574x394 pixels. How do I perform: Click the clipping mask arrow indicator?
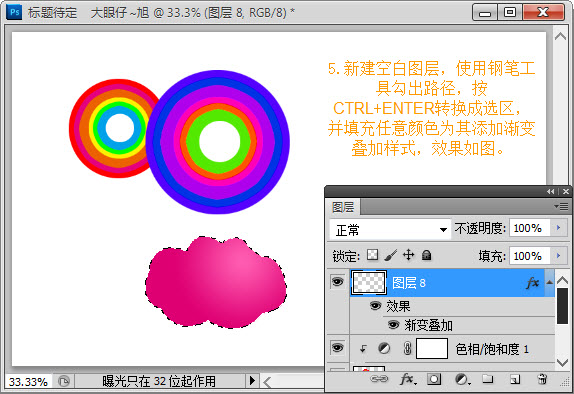(x=363, y=349)
